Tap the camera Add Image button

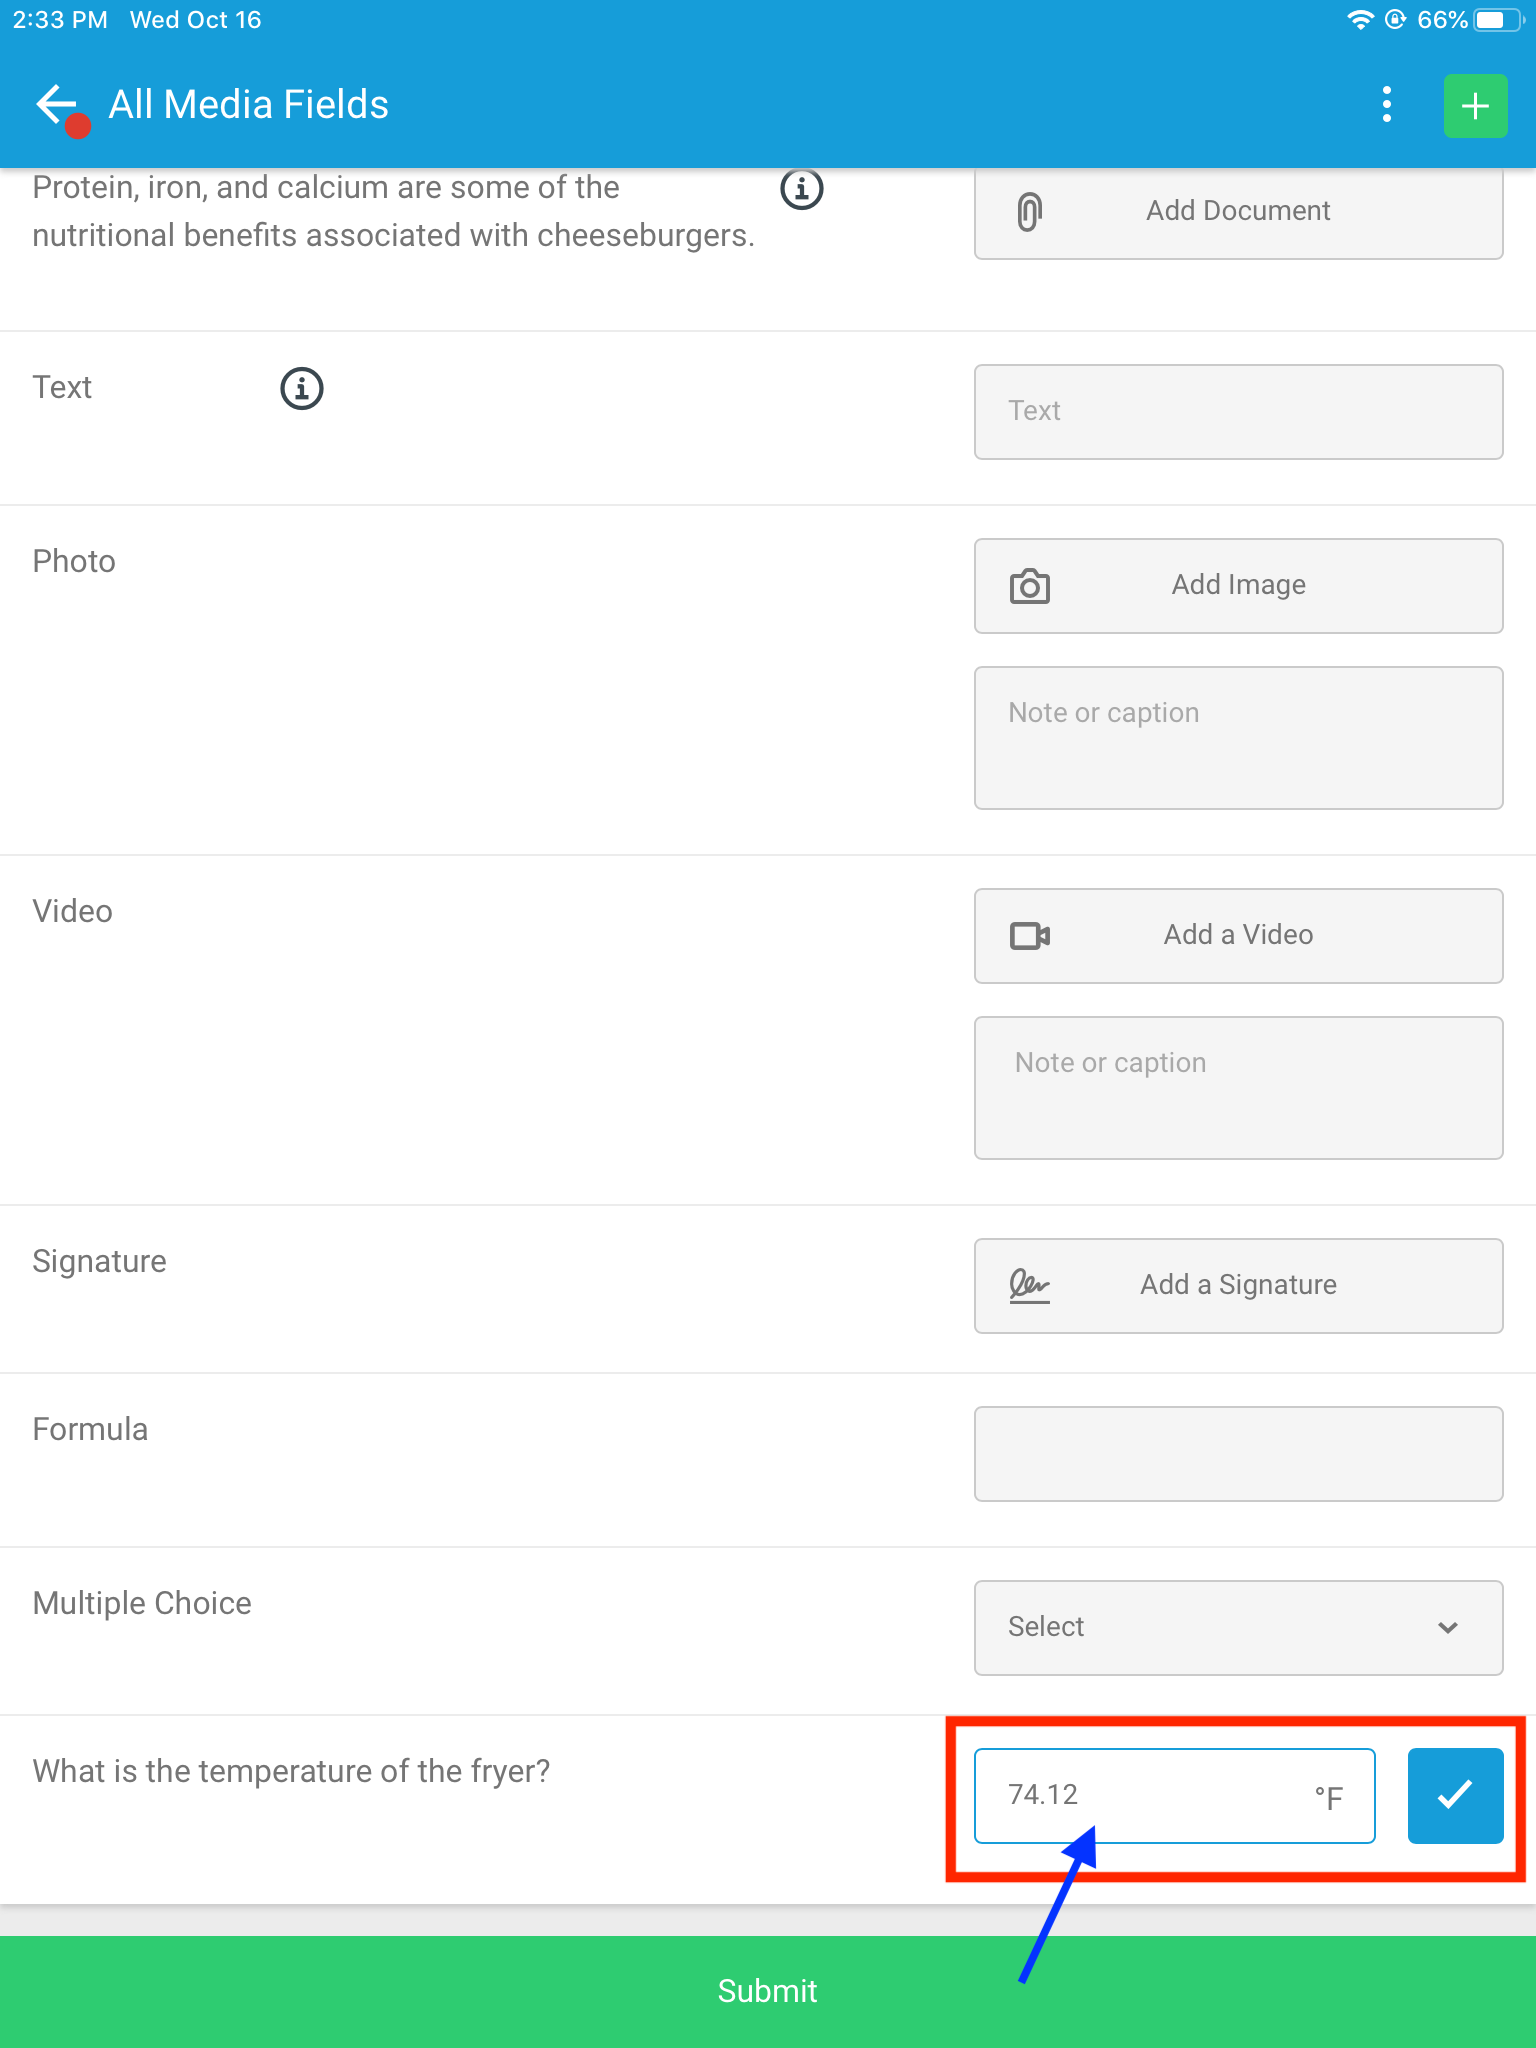[1238, 585]
